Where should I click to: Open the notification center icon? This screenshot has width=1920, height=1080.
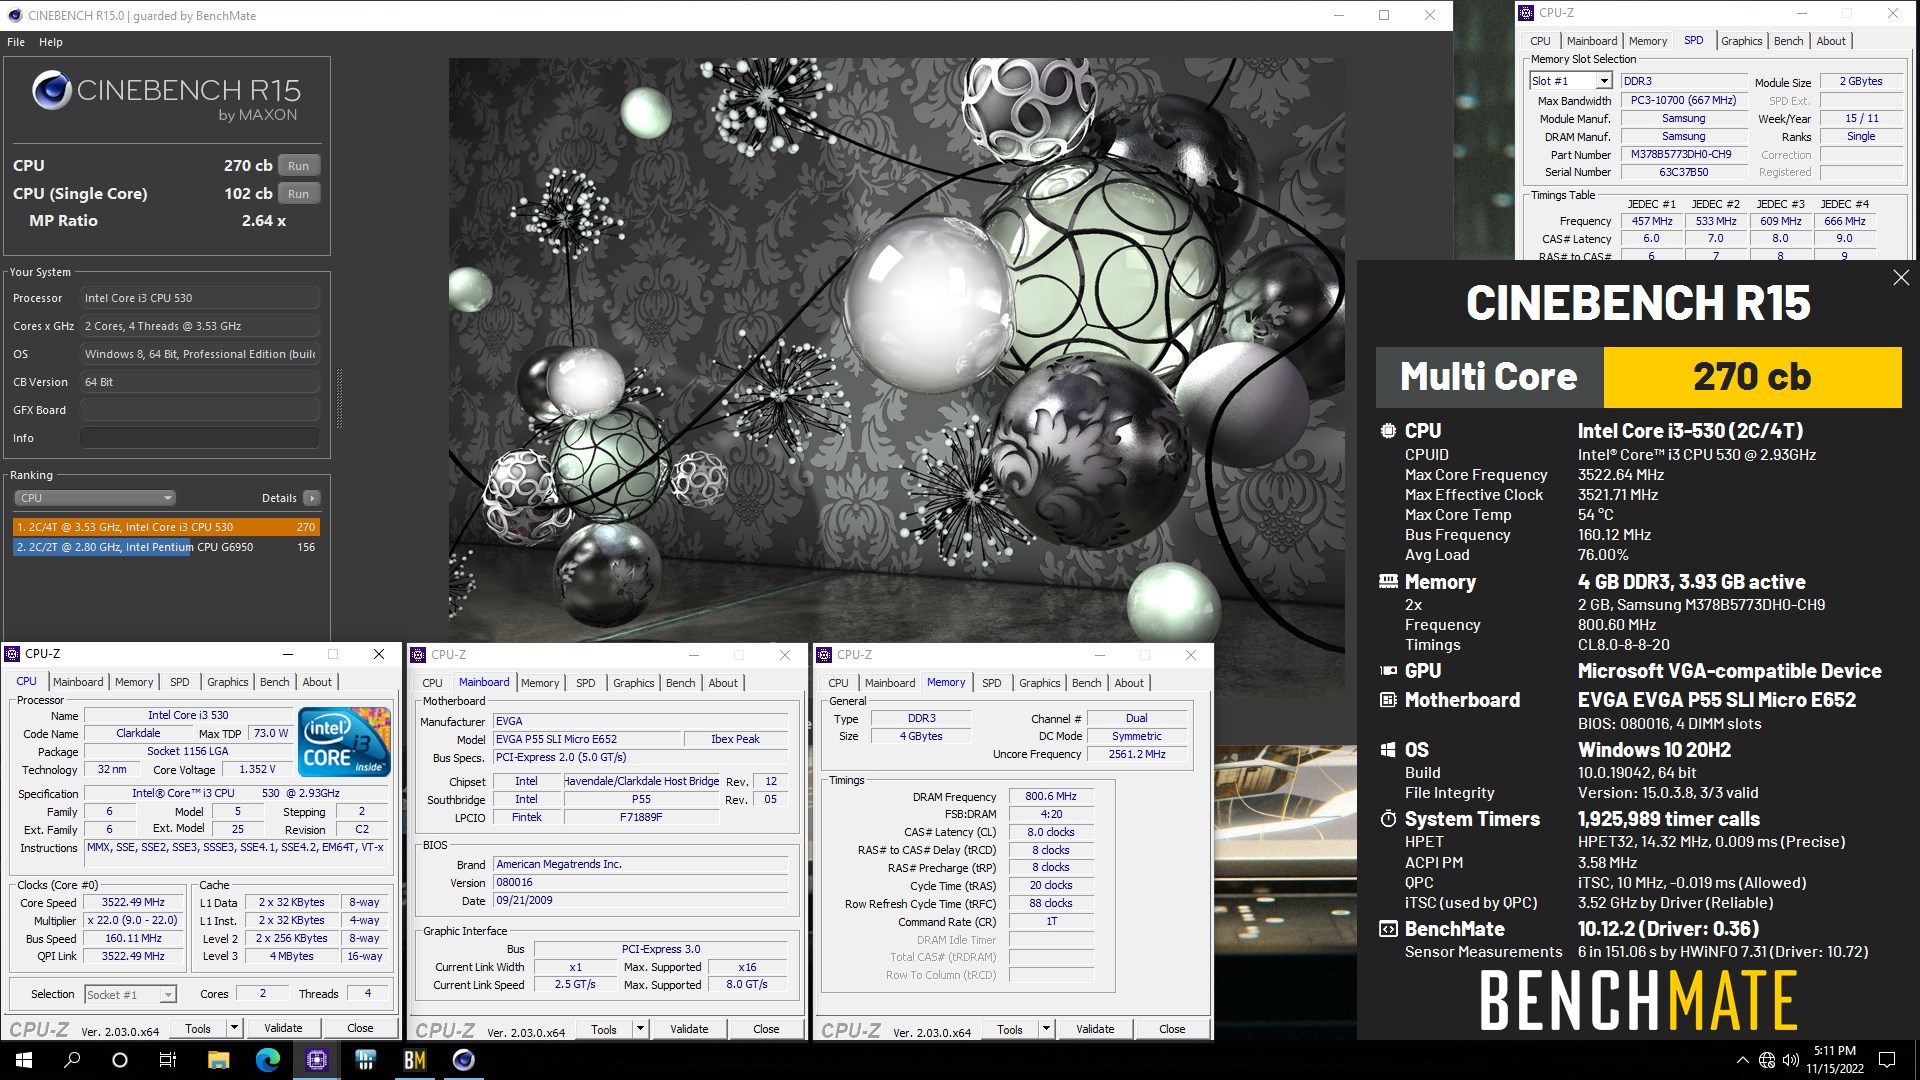(1887, 1060)
